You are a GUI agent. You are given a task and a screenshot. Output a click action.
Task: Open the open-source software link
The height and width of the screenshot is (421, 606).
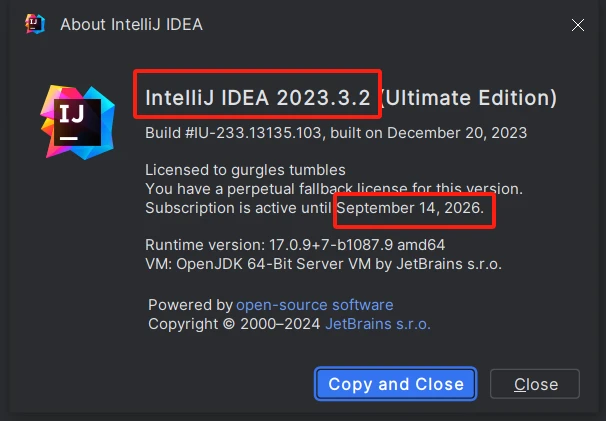(314, 305)
